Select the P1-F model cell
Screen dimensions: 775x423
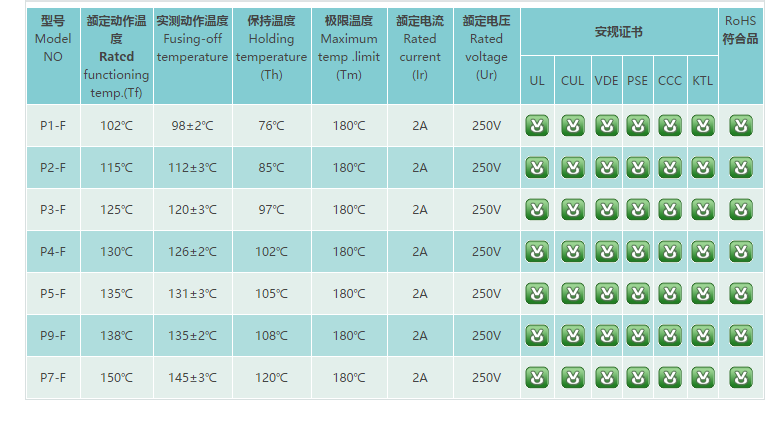click(53, 125)
